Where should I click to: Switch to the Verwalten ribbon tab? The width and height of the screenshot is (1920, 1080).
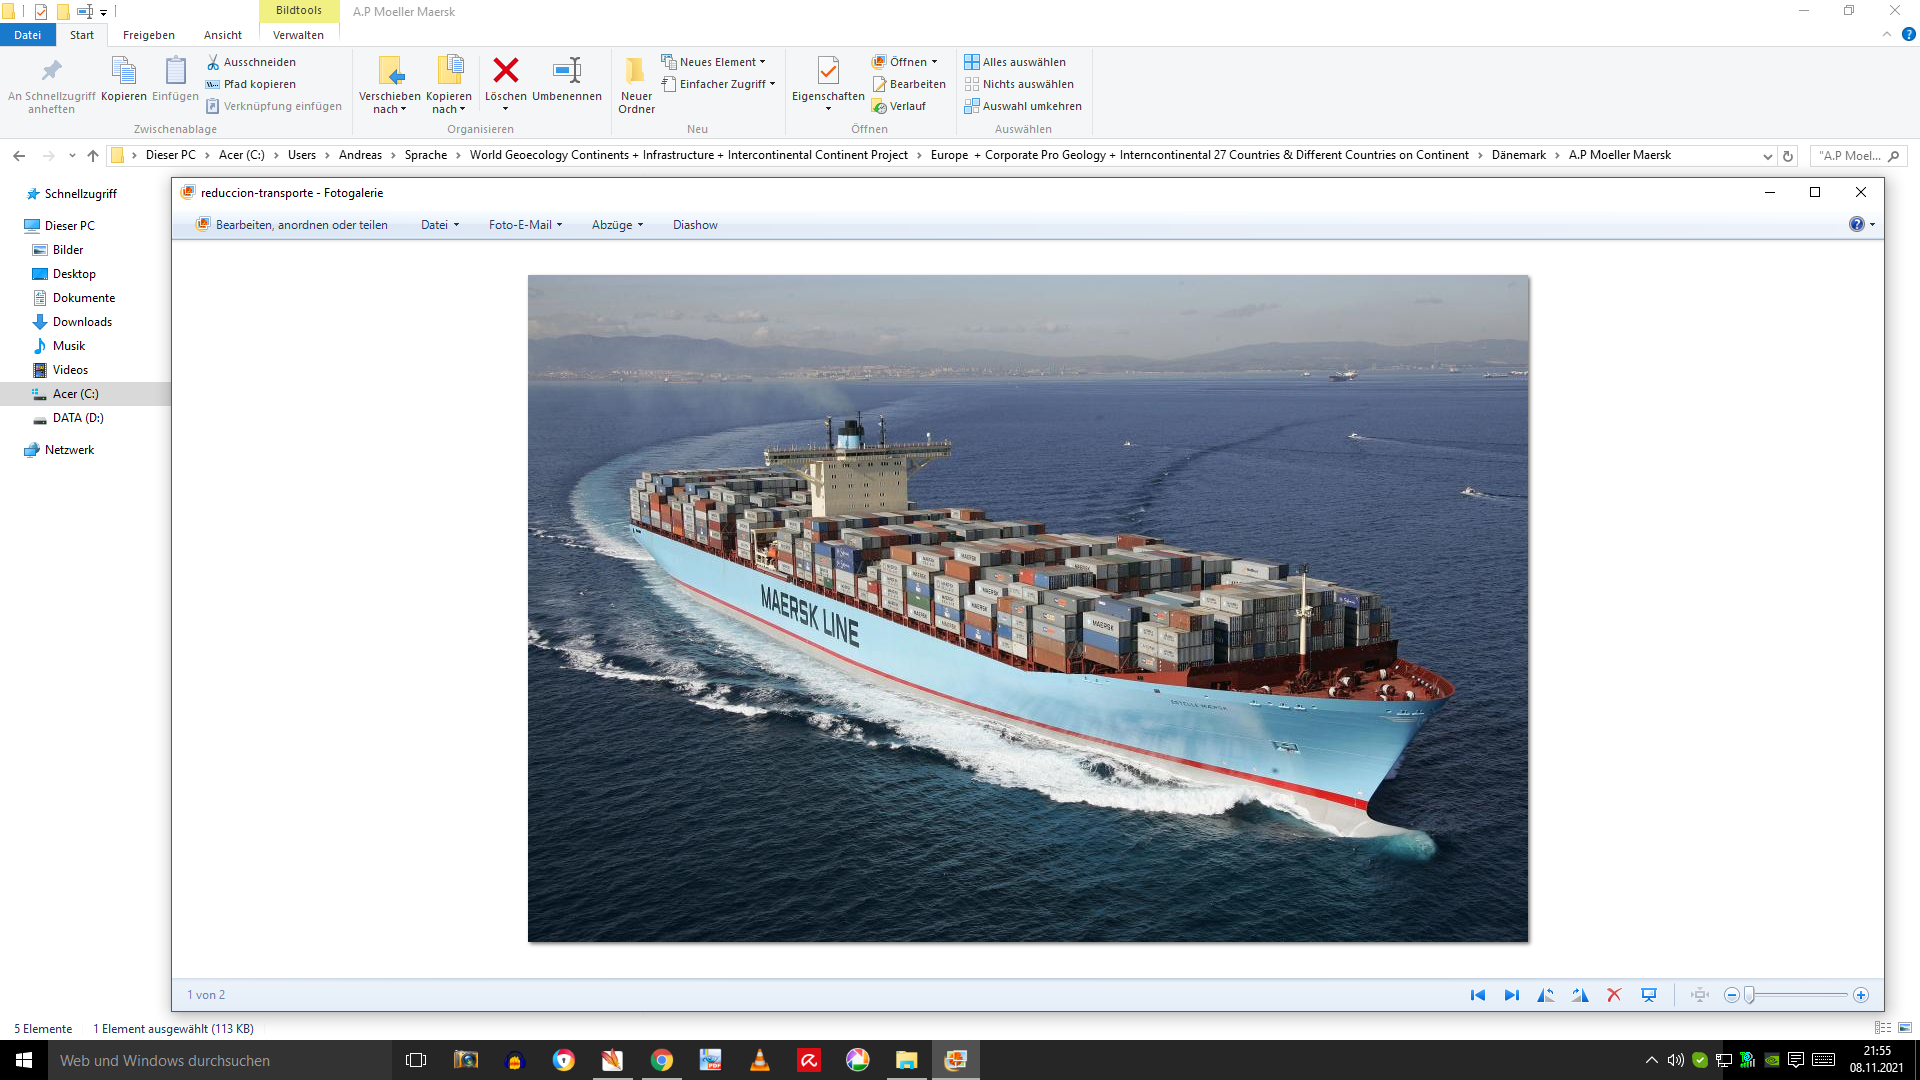pyautogui.click(x=299, y=35)
